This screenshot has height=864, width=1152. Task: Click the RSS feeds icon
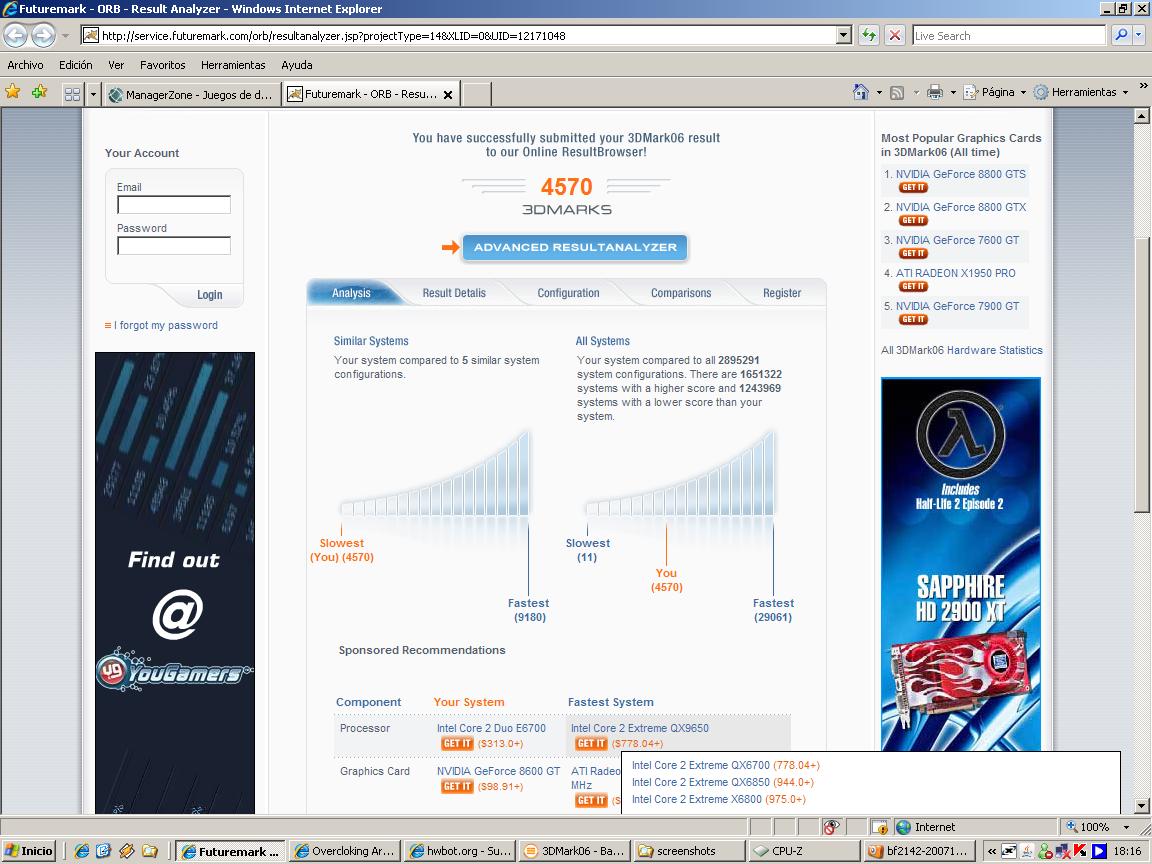pyautogui.click(x=897, y=93)
